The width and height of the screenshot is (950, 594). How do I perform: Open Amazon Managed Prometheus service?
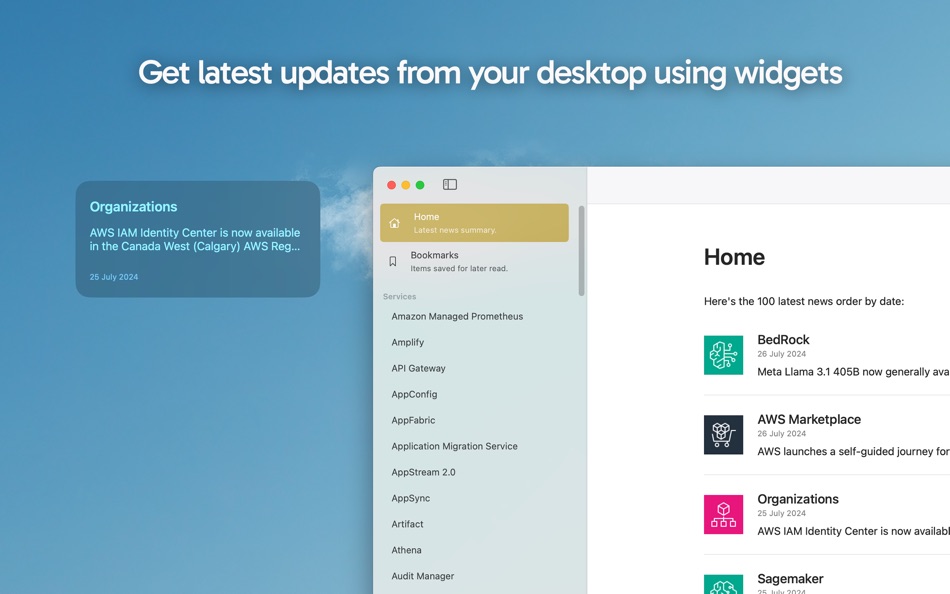point(457,316)
